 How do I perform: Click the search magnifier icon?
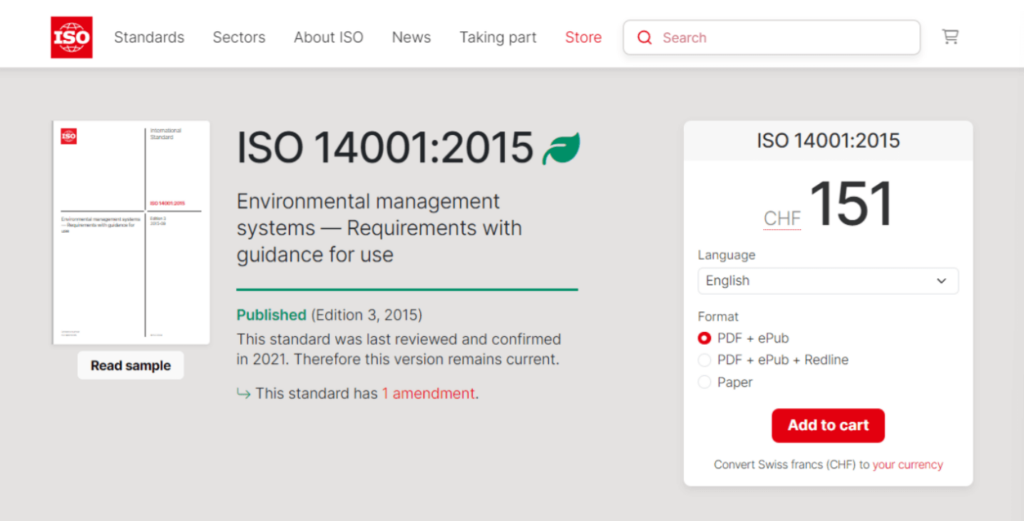(x=645, y=37)
